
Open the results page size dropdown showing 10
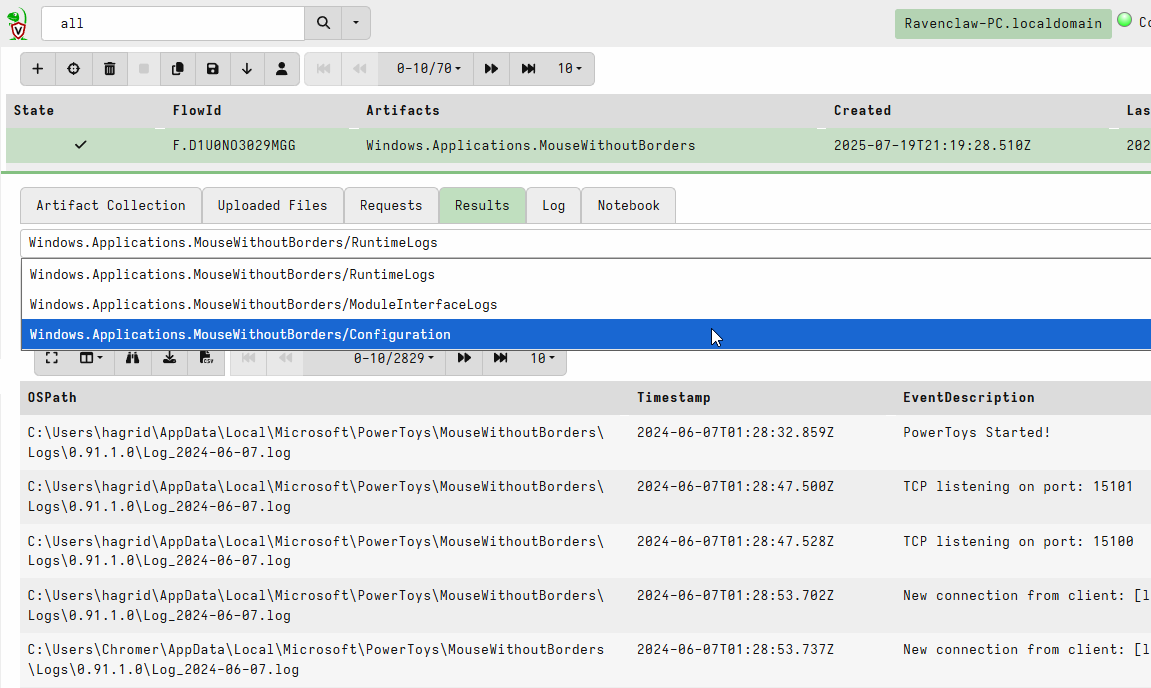[542, 358]
